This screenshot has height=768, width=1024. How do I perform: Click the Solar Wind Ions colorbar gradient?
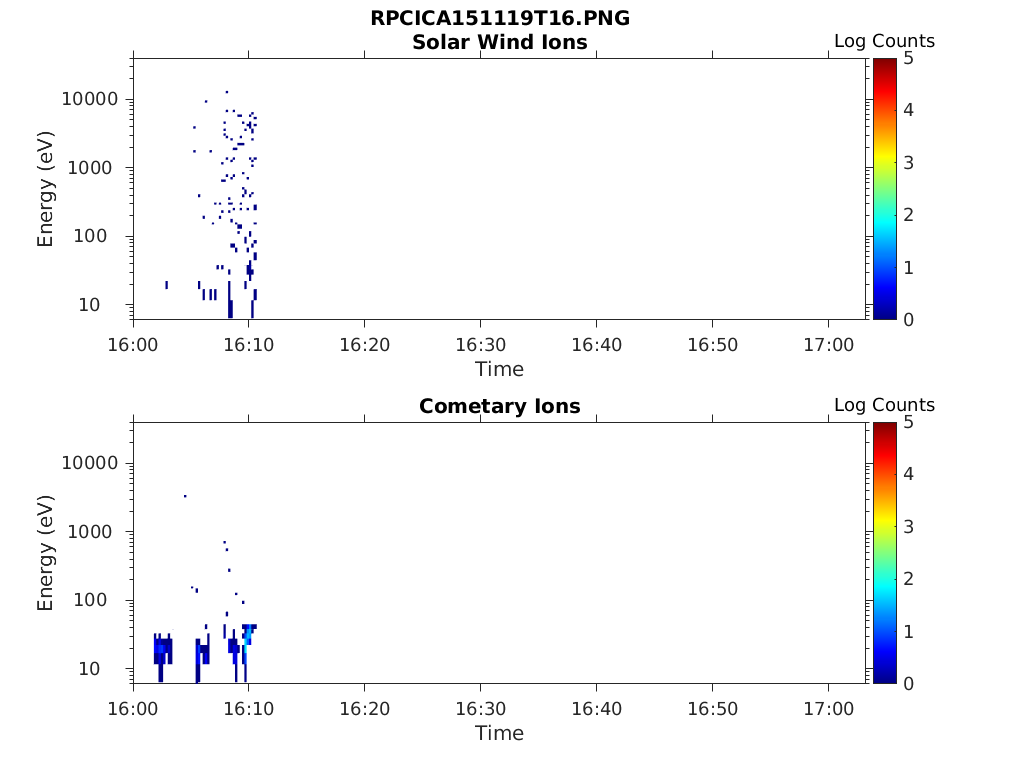click(x=885, y=189)
